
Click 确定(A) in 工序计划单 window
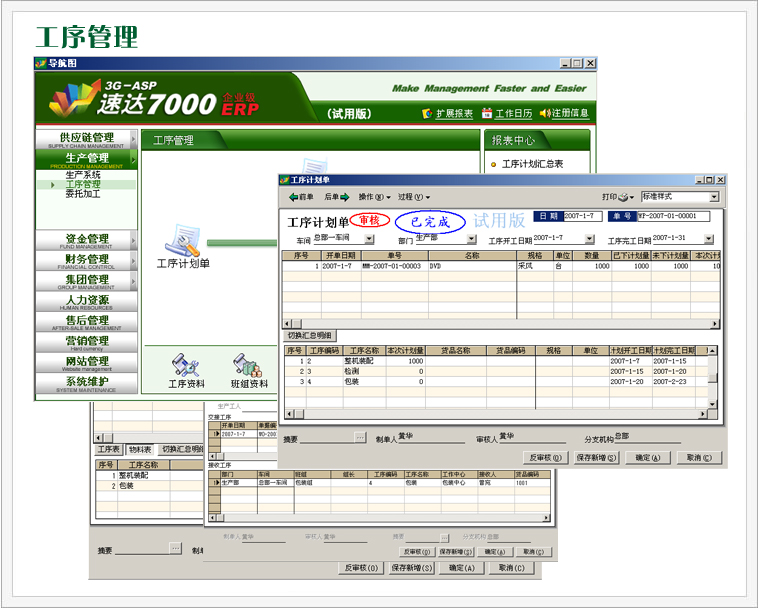pyautogui.click(x=648, y=457)
